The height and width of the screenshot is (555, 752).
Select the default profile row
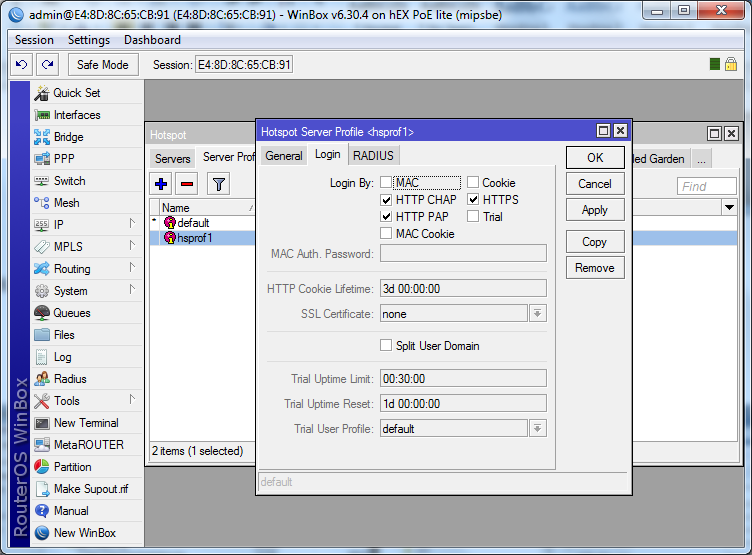tap(202, 223)
